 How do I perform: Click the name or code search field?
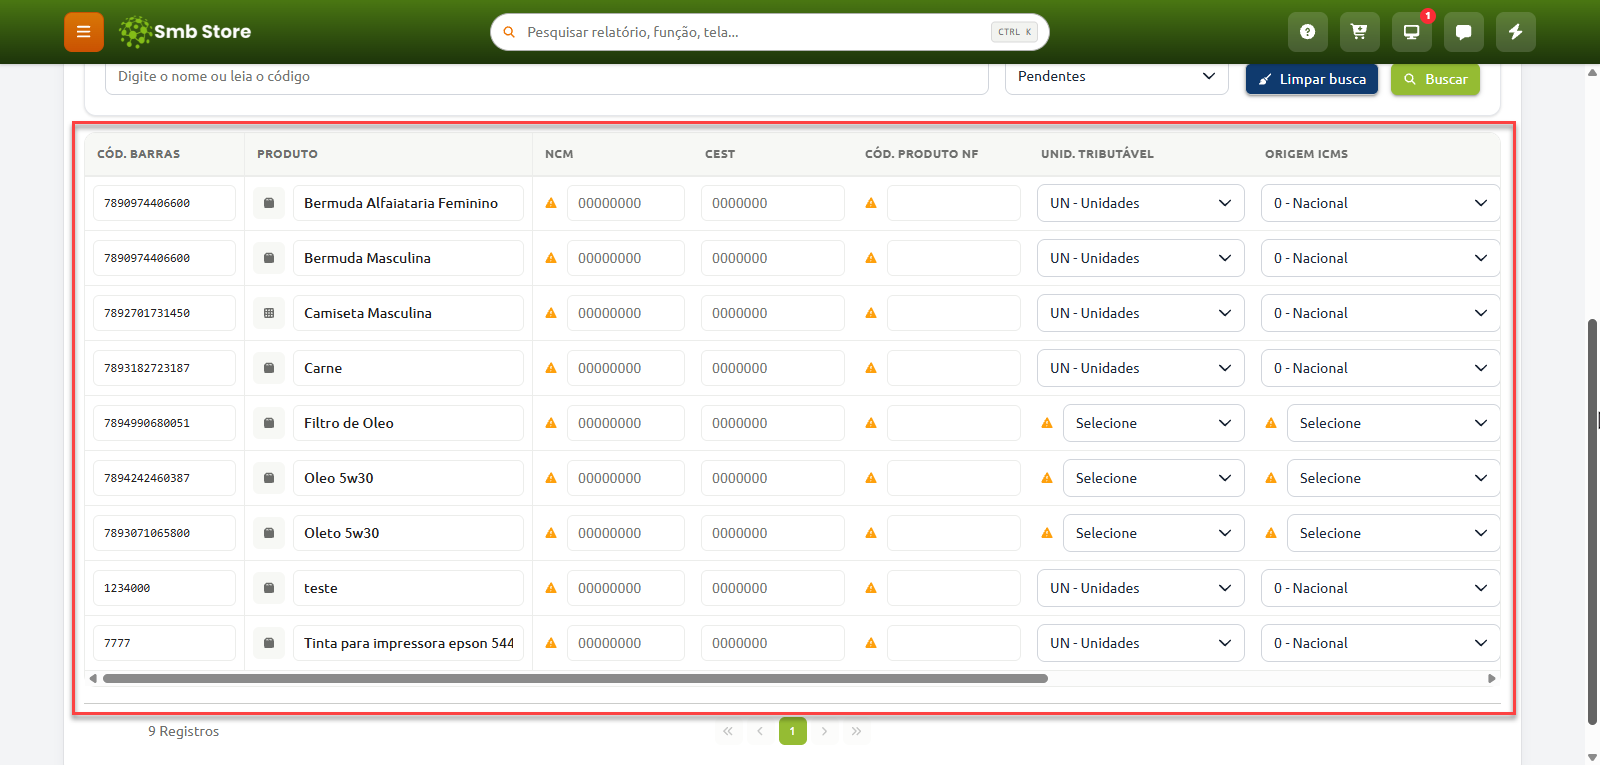coord(546,77)
